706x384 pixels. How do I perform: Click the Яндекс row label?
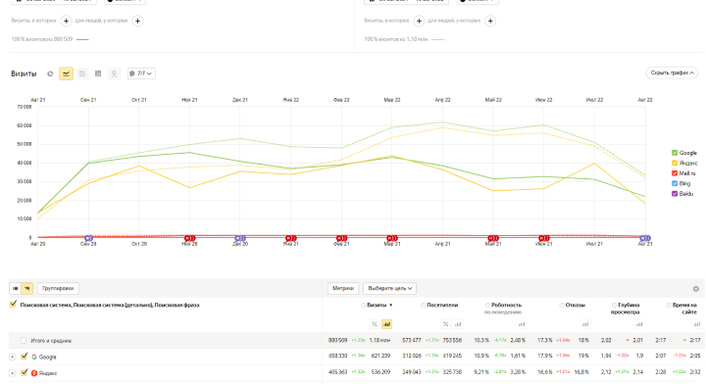[48, 373]
